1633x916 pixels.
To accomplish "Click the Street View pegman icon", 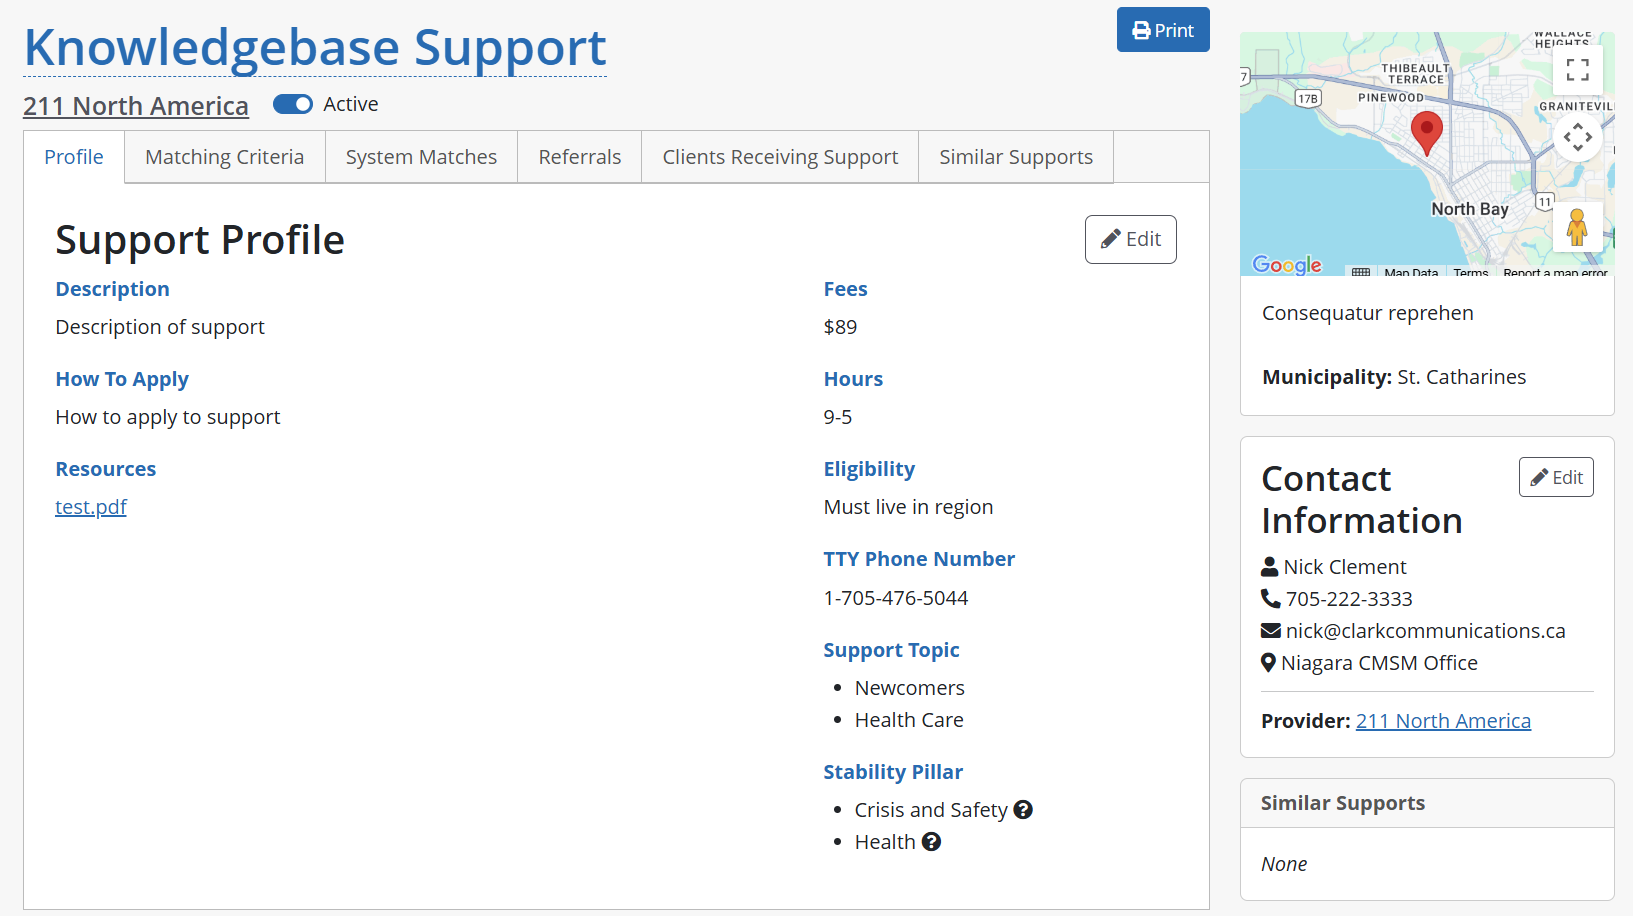I will [1577, 227].
